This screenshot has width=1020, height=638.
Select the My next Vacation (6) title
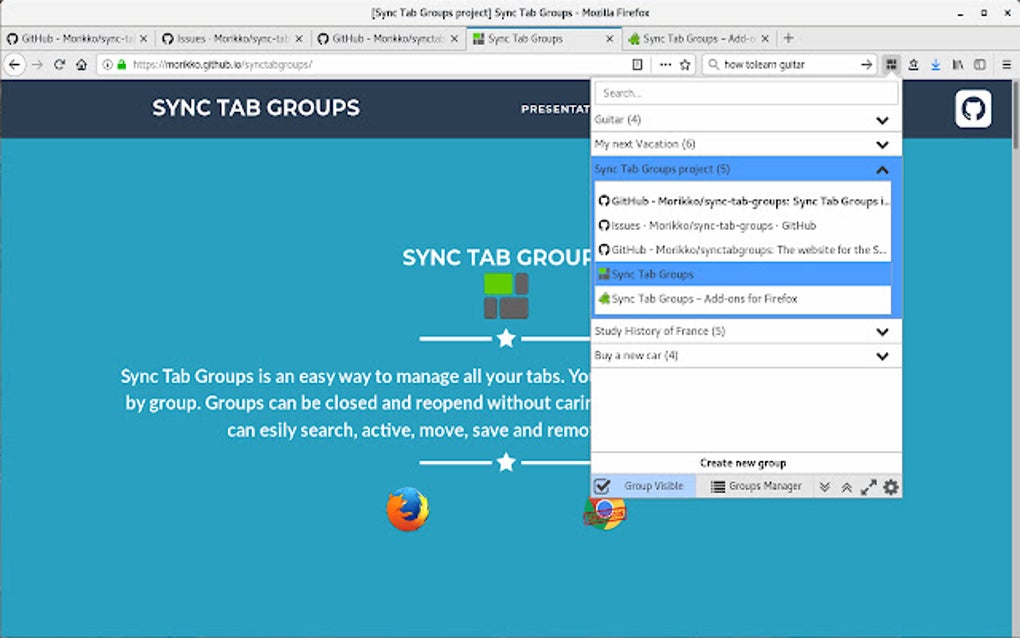(x=645, y=144)
